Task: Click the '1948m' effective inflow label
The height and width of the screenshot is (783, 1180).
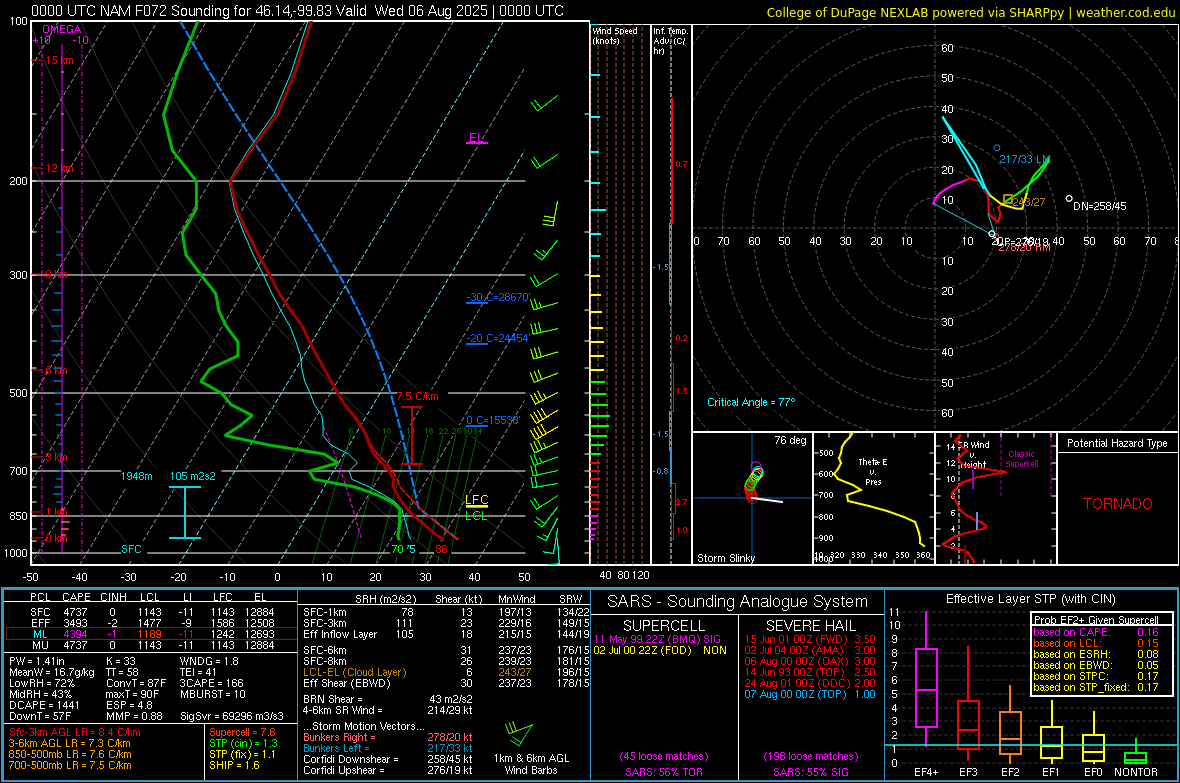Action: pos(136,476)
